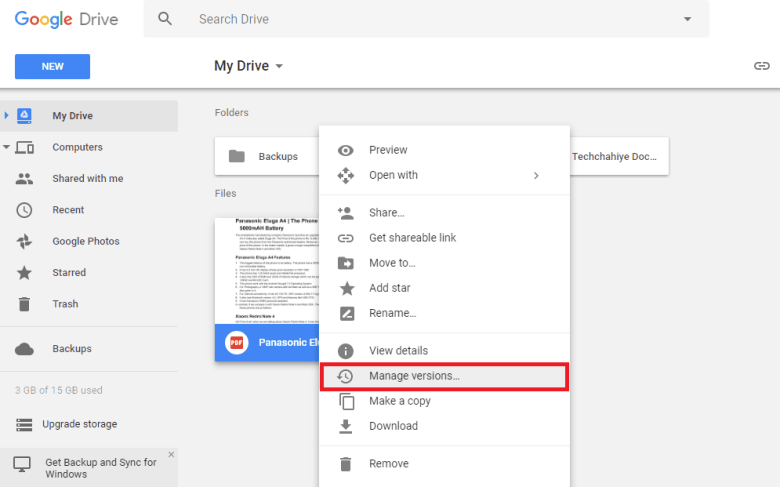
Task: Click the monitor icon for Backup and Sync
Action: [22, 465]
